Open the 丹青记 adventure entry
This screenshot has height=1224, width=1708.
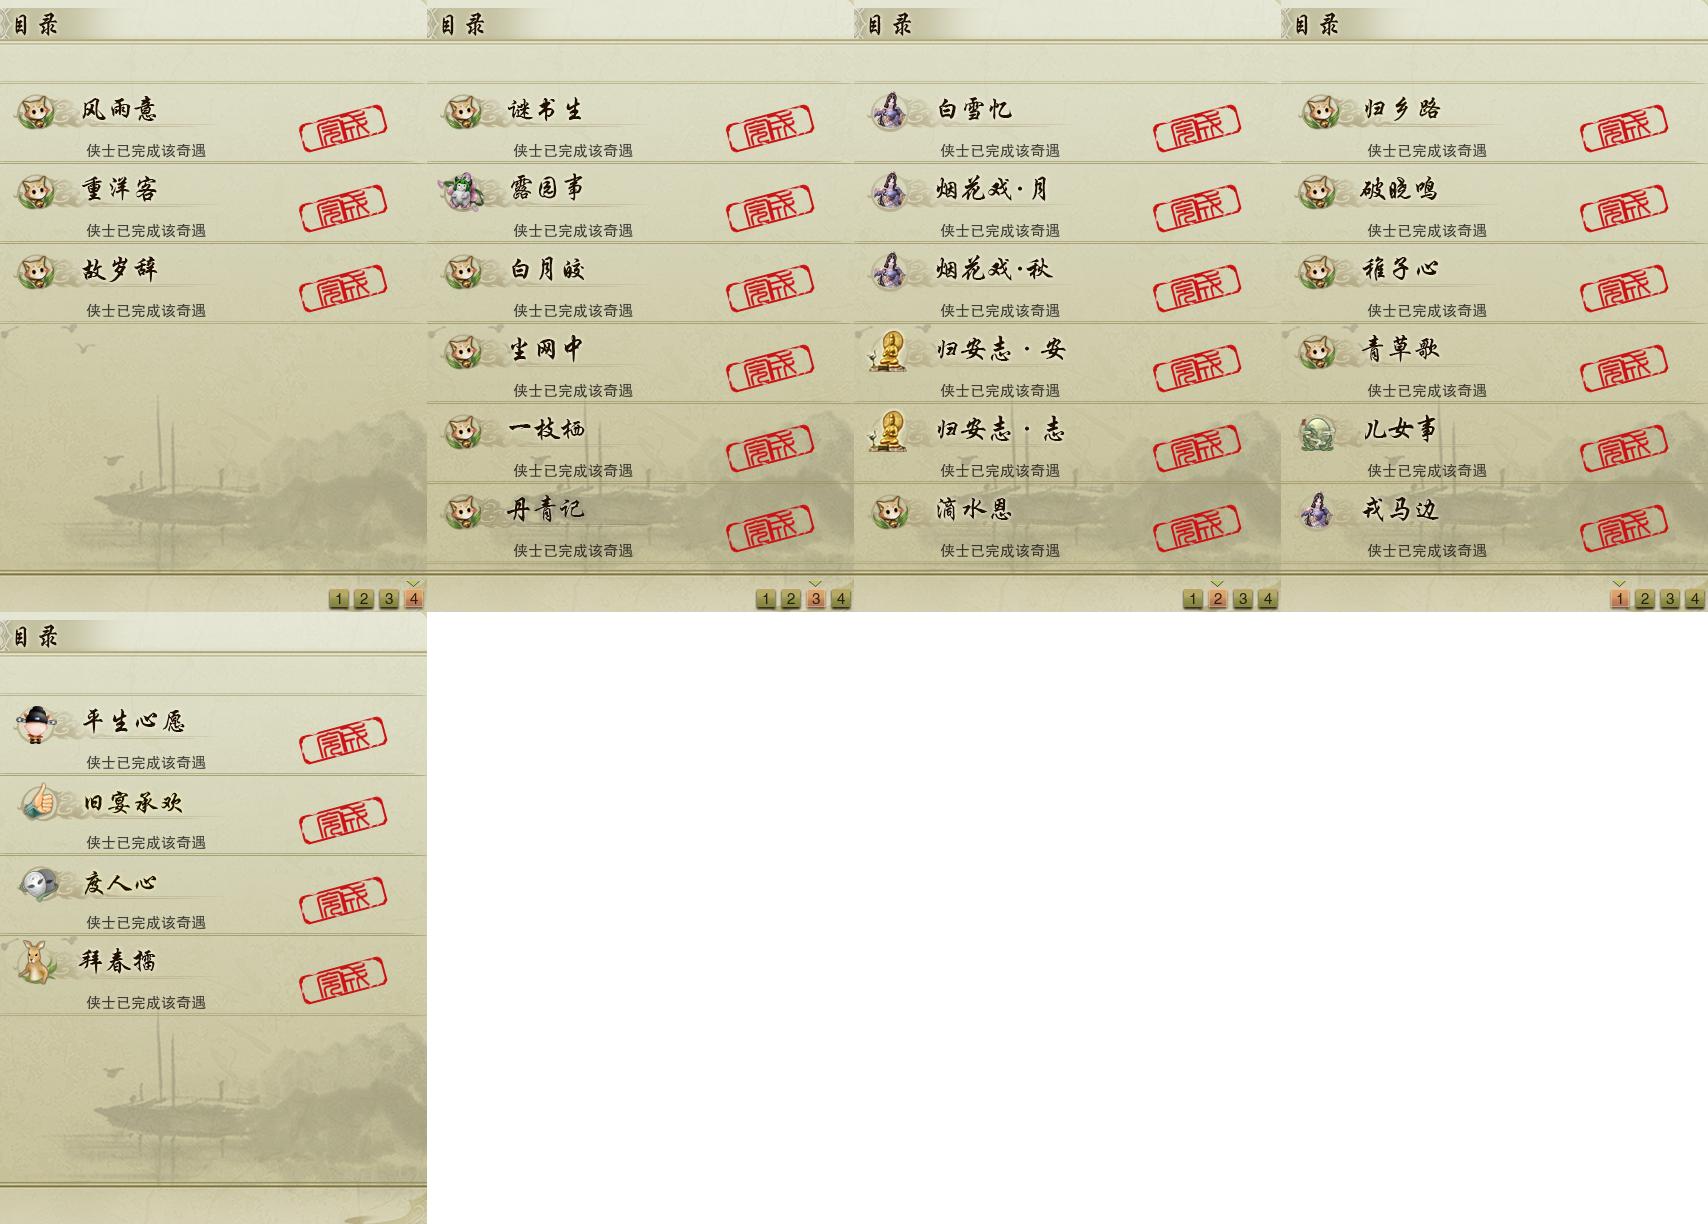[640, 523]
